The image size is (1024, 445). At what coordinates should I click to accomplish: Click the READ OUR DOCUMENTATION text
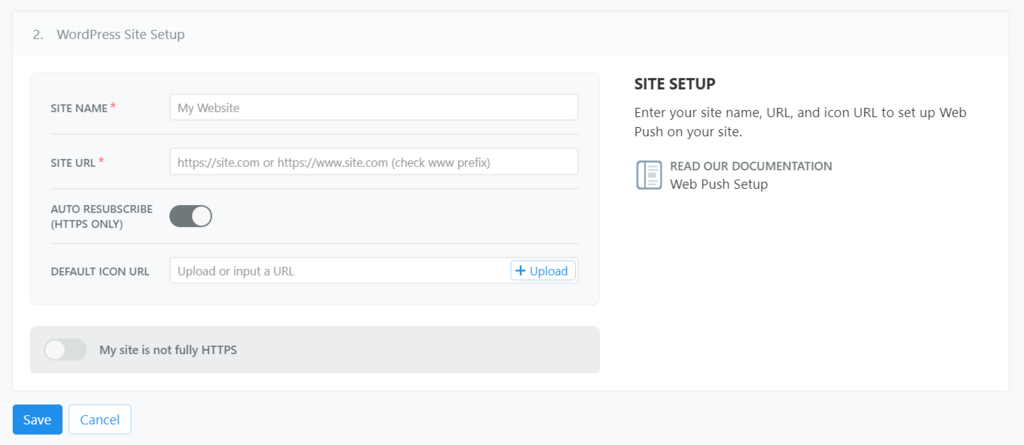(751, 166)
